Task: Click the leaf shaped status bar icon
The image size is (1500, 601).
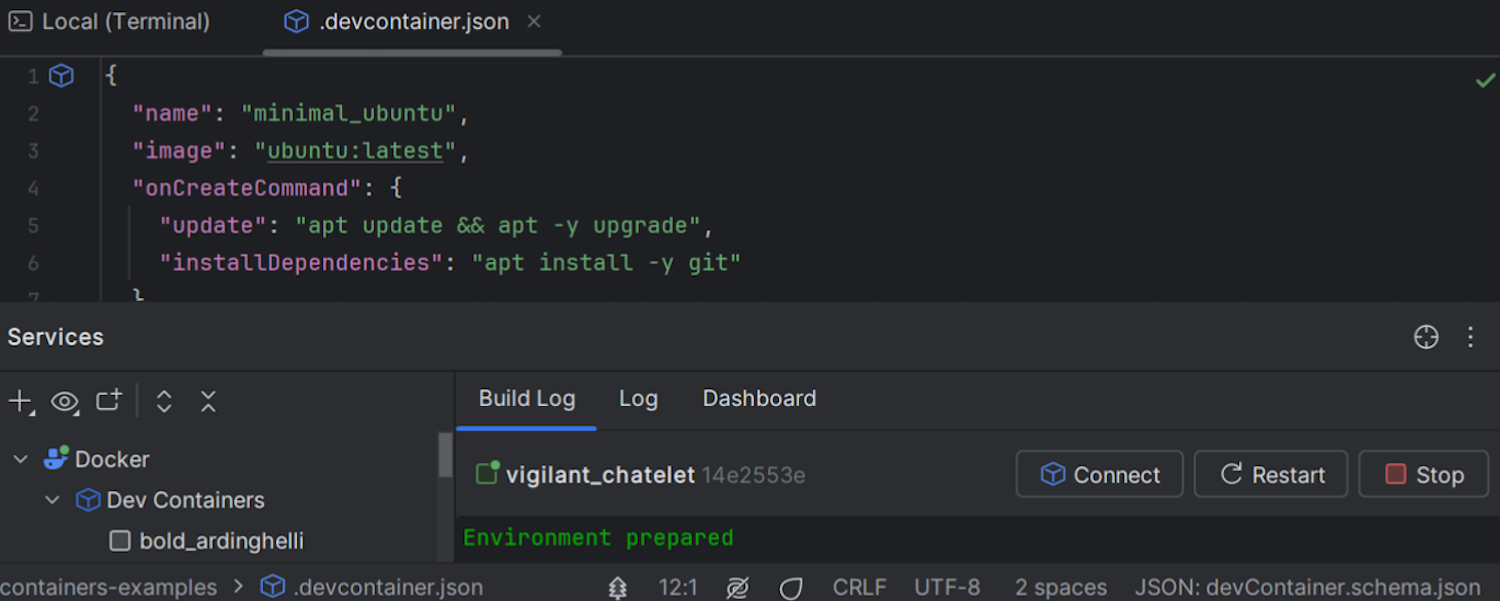Action: pos(790,588)
